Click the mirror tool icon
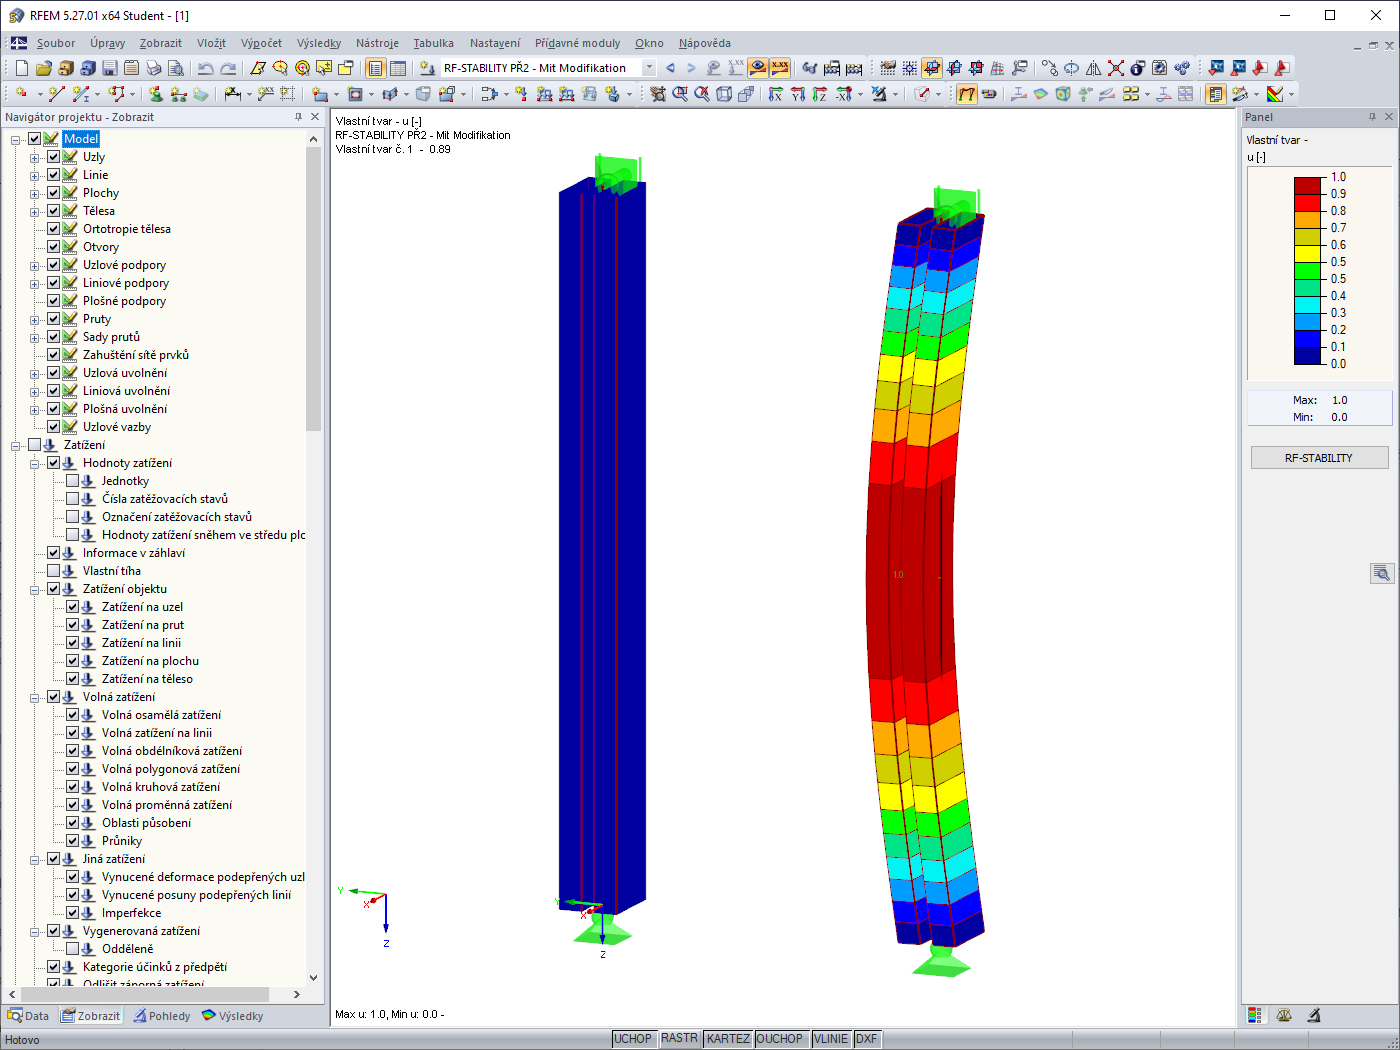This screenshot has height=1050, width=1400. point(1093,68)
